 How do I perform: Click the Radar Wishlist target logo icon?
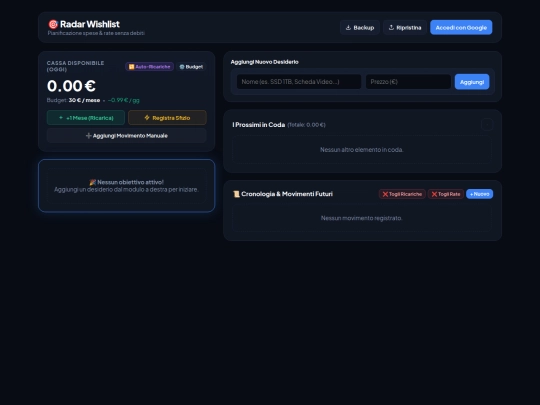53,24
